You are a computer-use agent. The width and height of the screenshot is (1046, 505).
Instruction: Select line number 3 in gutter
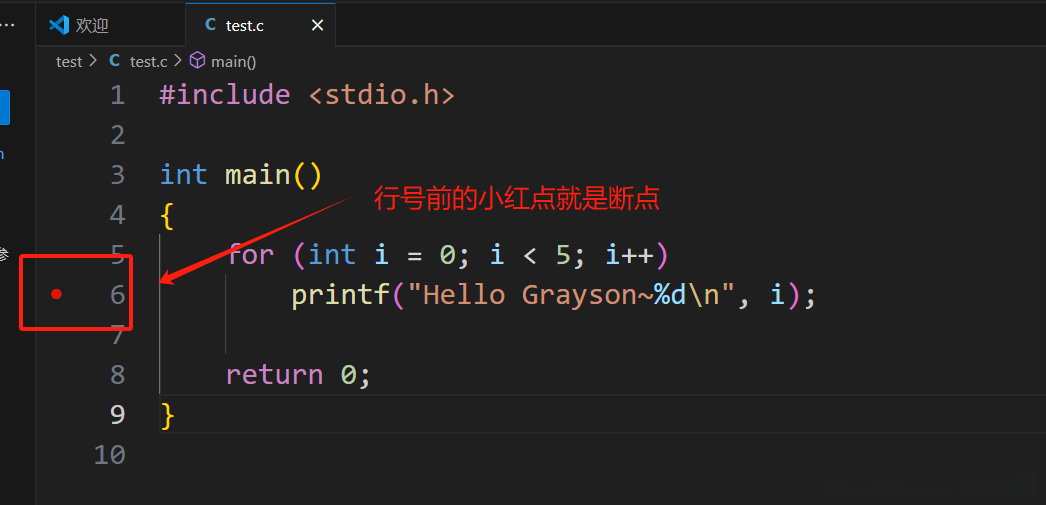pyautogui.click(x=117, y=175)
